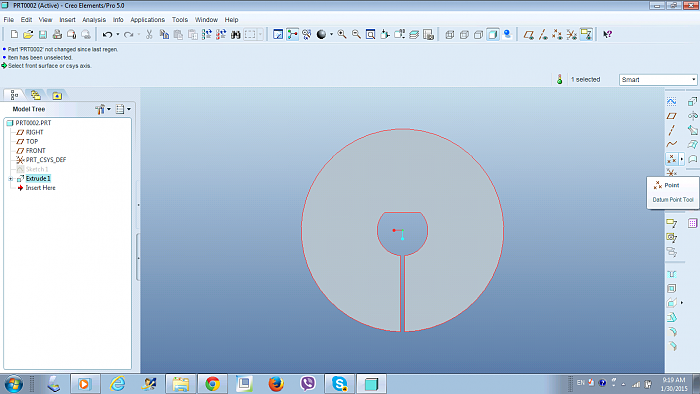The width and height of the screenshot is (700, 394).
Task: Open the Undo history dropdown arrow
Action: [x=117, y=34]
